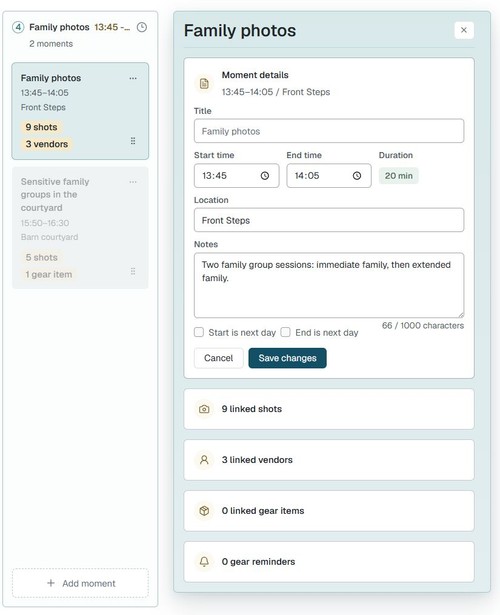This screenshot has height=615, width=500.
Task: Open three-dot menu on Sensitive family groups card
Action: click(x=133, y=182)
